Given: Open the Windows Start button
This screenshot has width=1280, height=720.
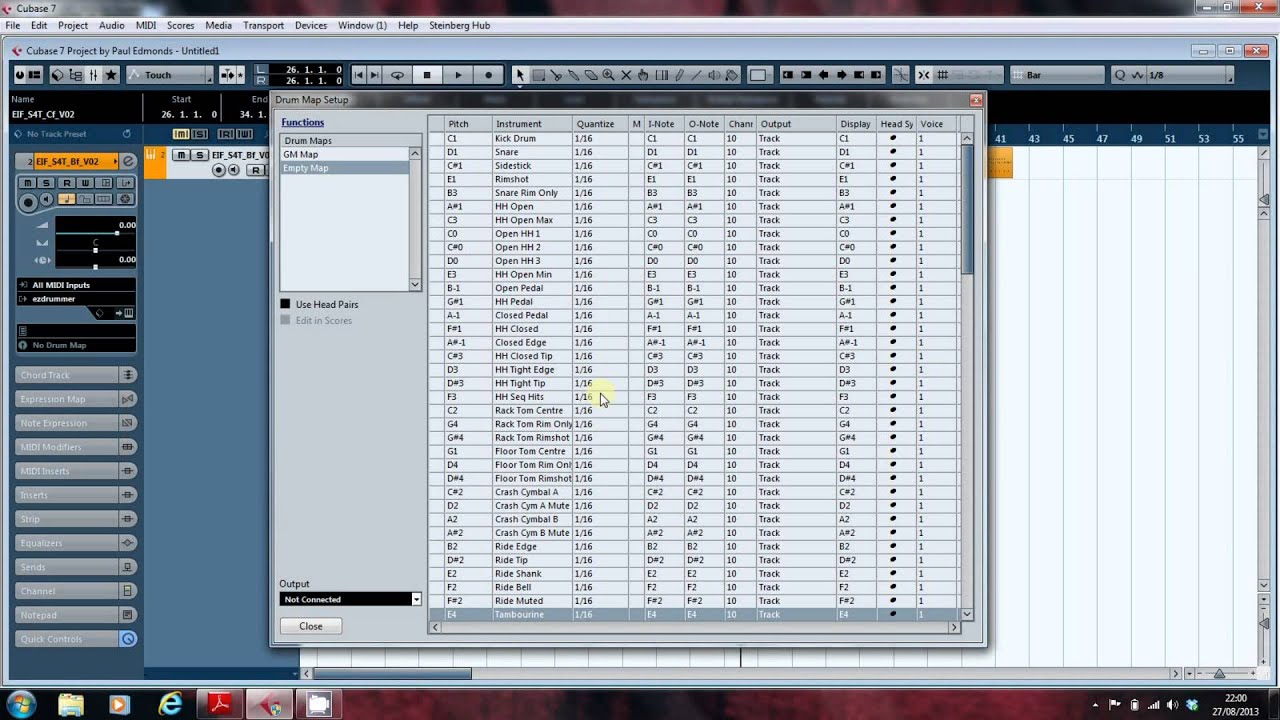Looking at the screenshot, I should 21,704.
